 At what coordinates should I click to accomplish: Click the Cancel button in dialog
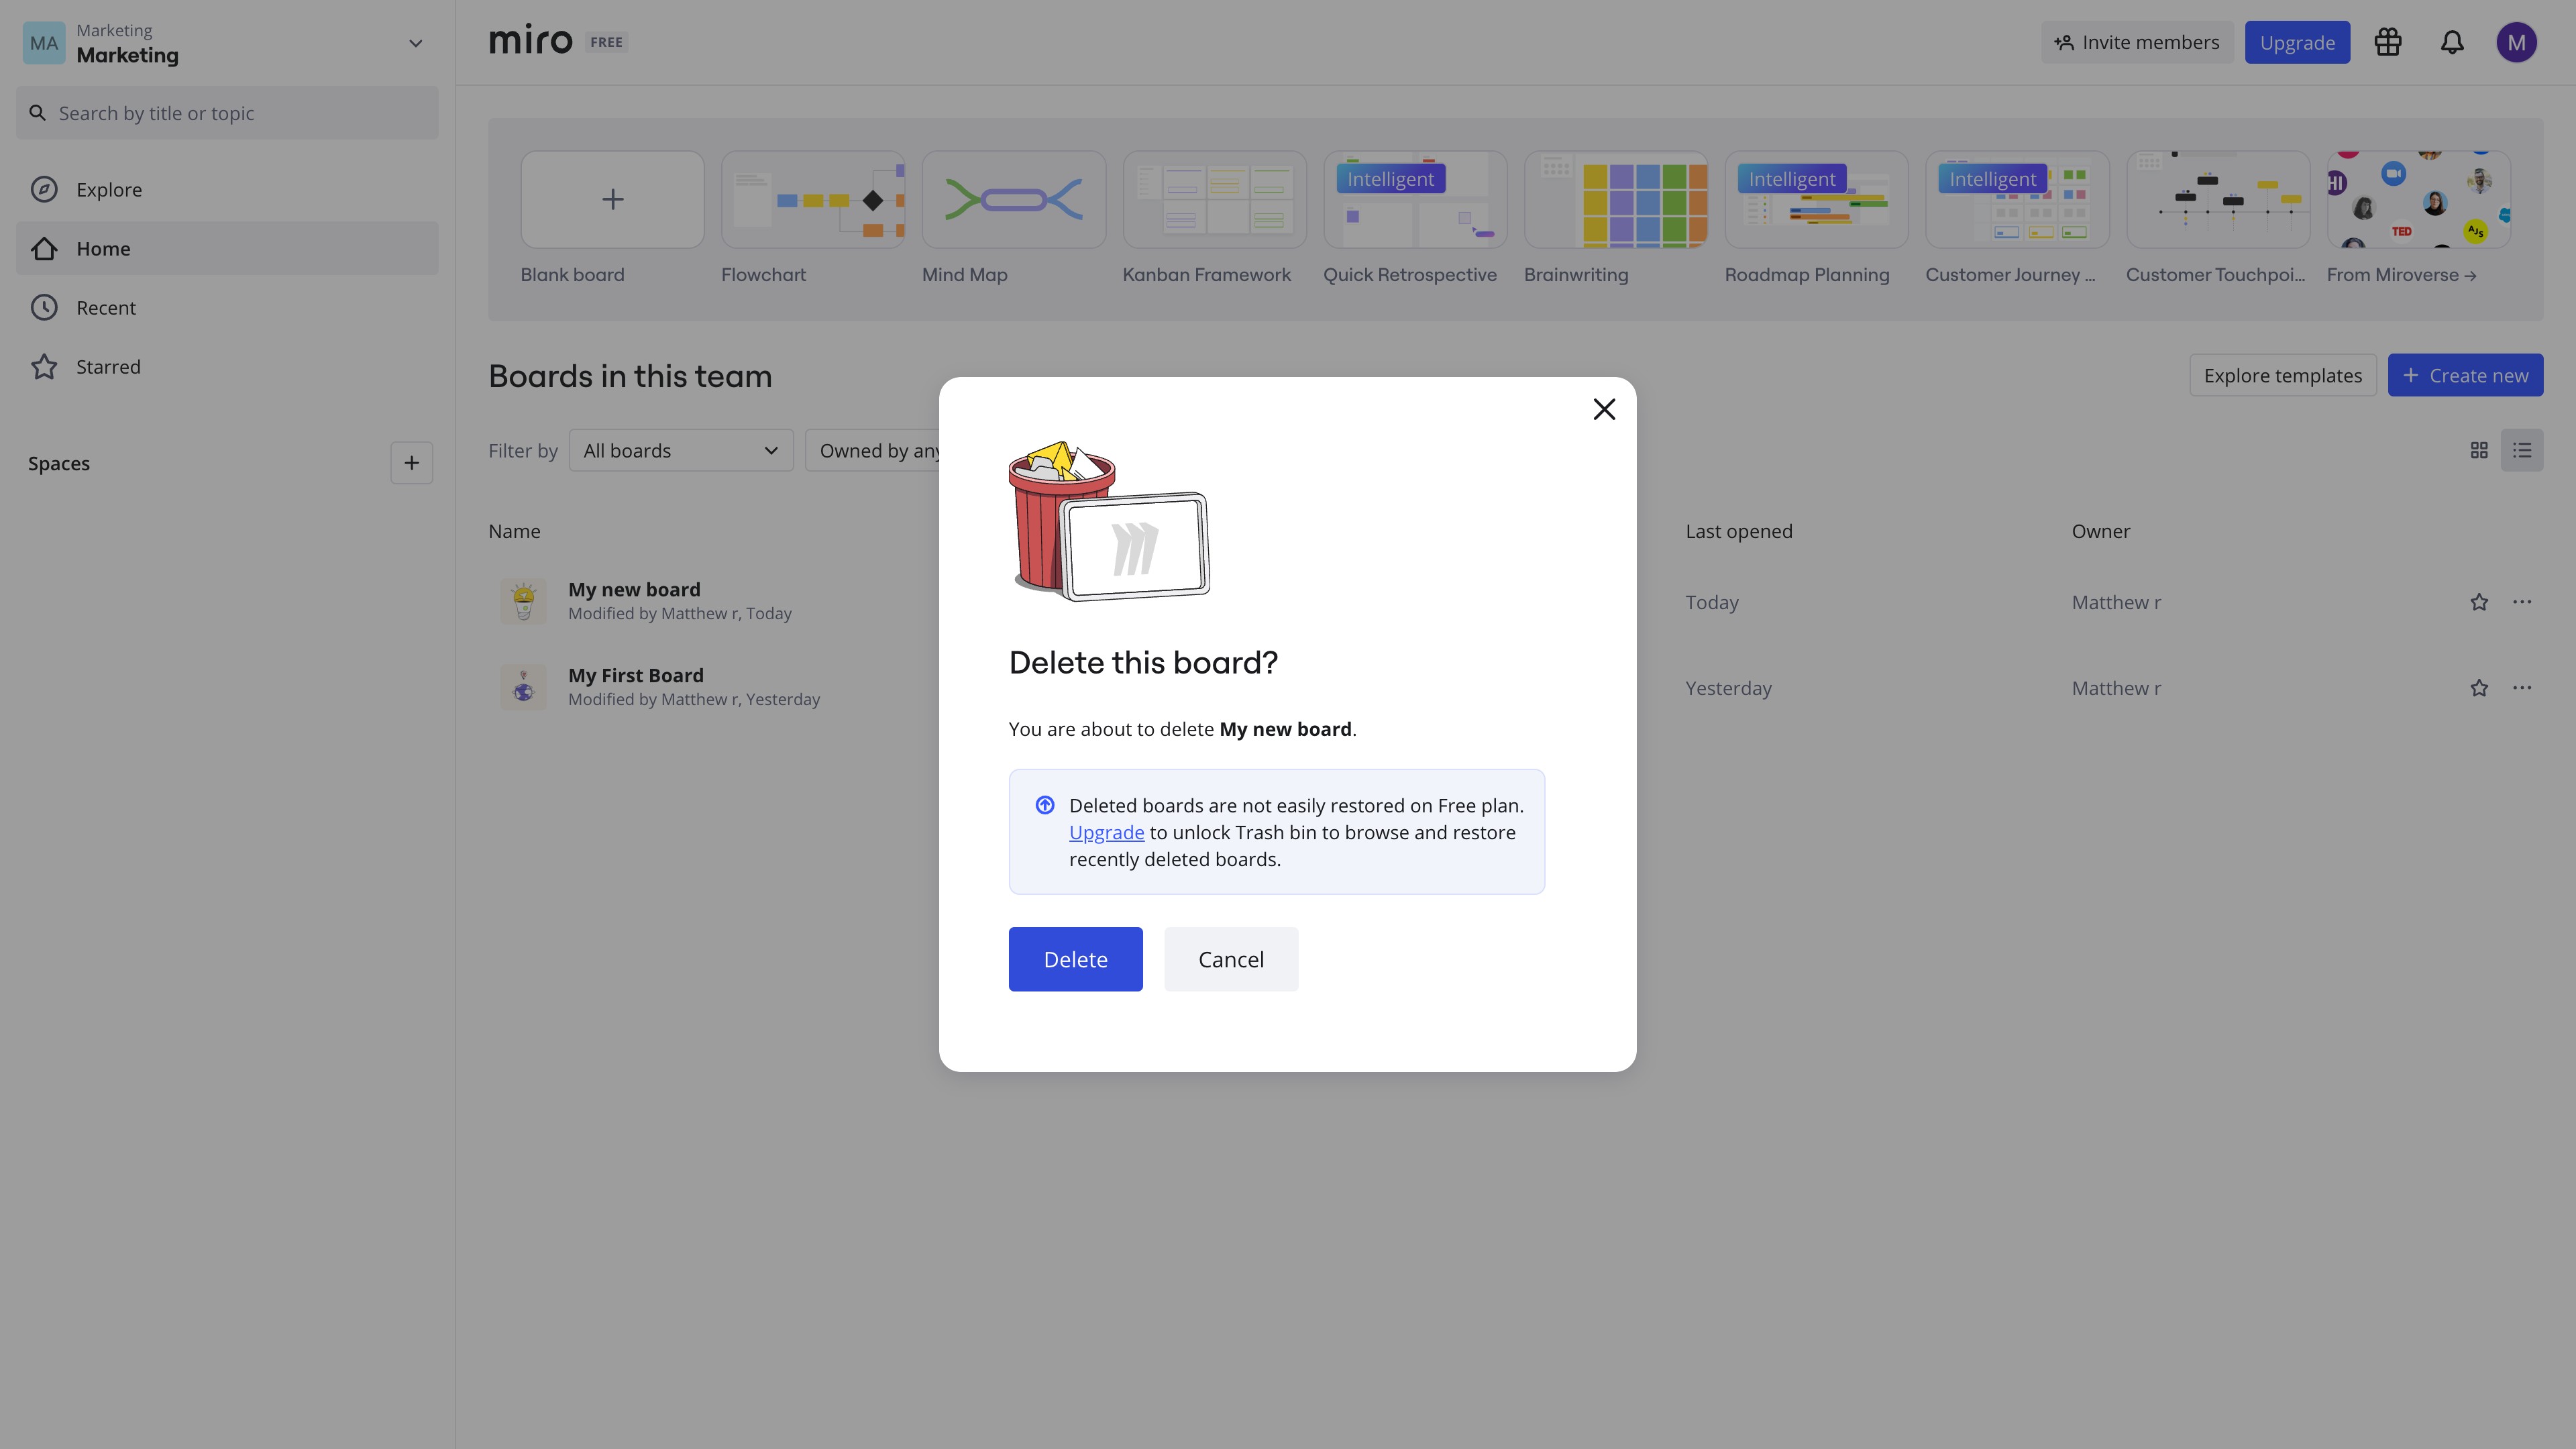tap(1231, 959)
